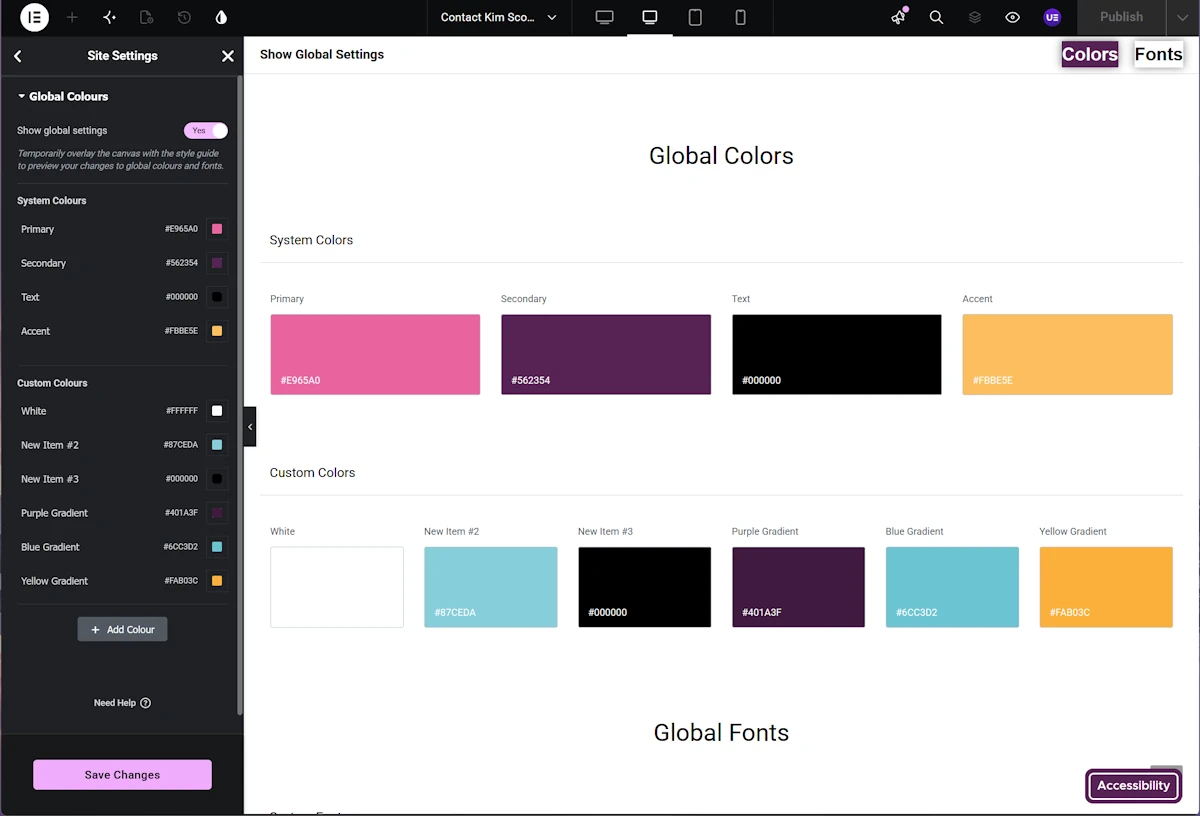The height and width of the screenshot is (816, 1200).
Task: Select the #FAB03C Yellow Gradient card
Action: (x=1106, y=587)
